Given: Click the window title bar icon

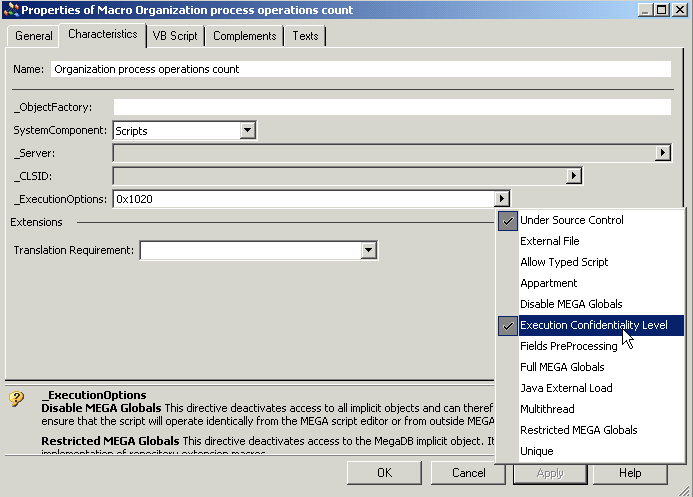Looking at the screenshot, I should coord(11,10).
